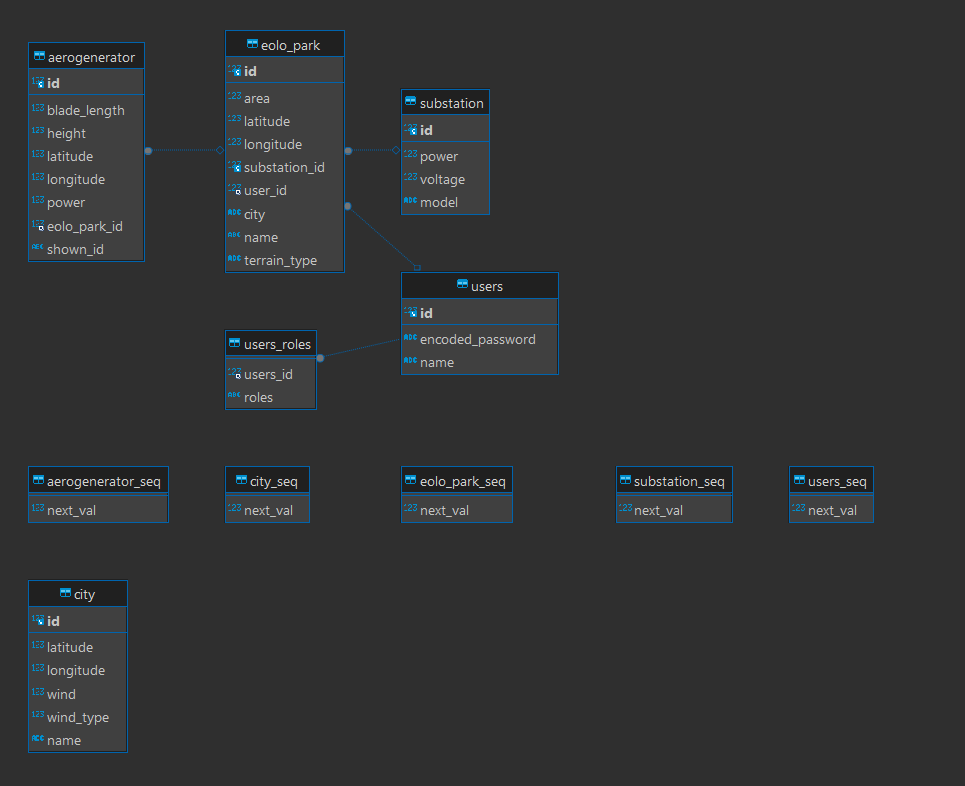Click the users_roles table icon

[234, 343]
